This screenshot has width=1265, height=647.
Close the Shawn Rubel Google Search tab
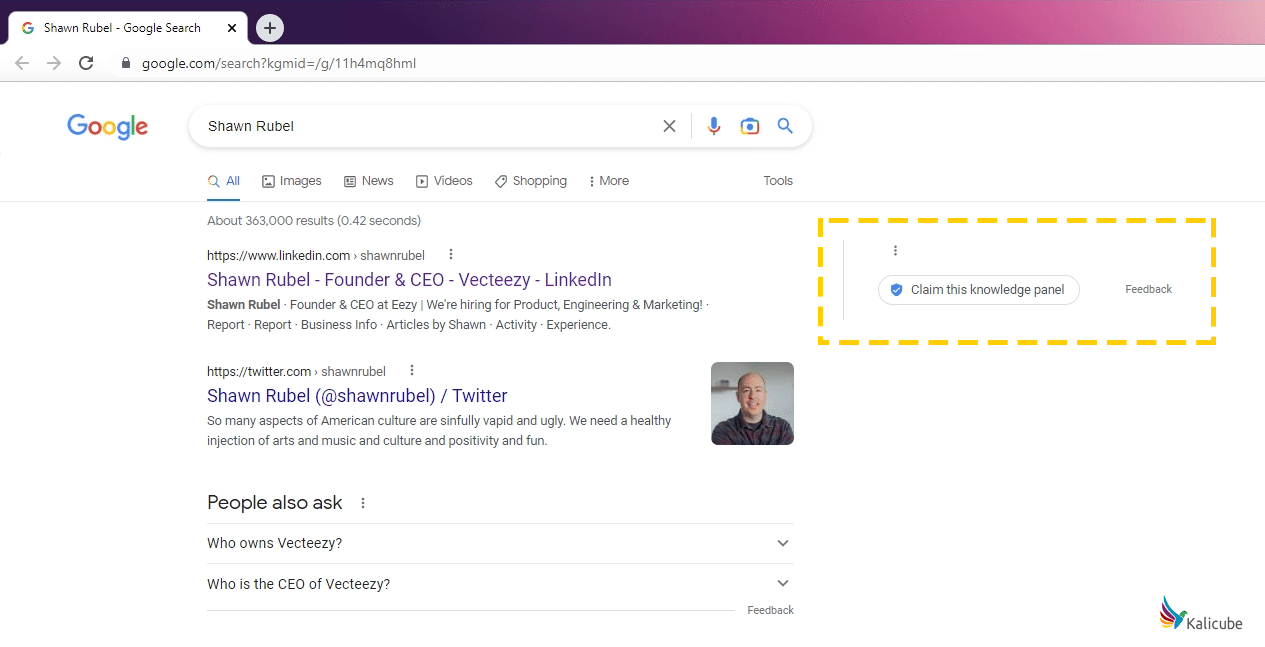point(232,28)
